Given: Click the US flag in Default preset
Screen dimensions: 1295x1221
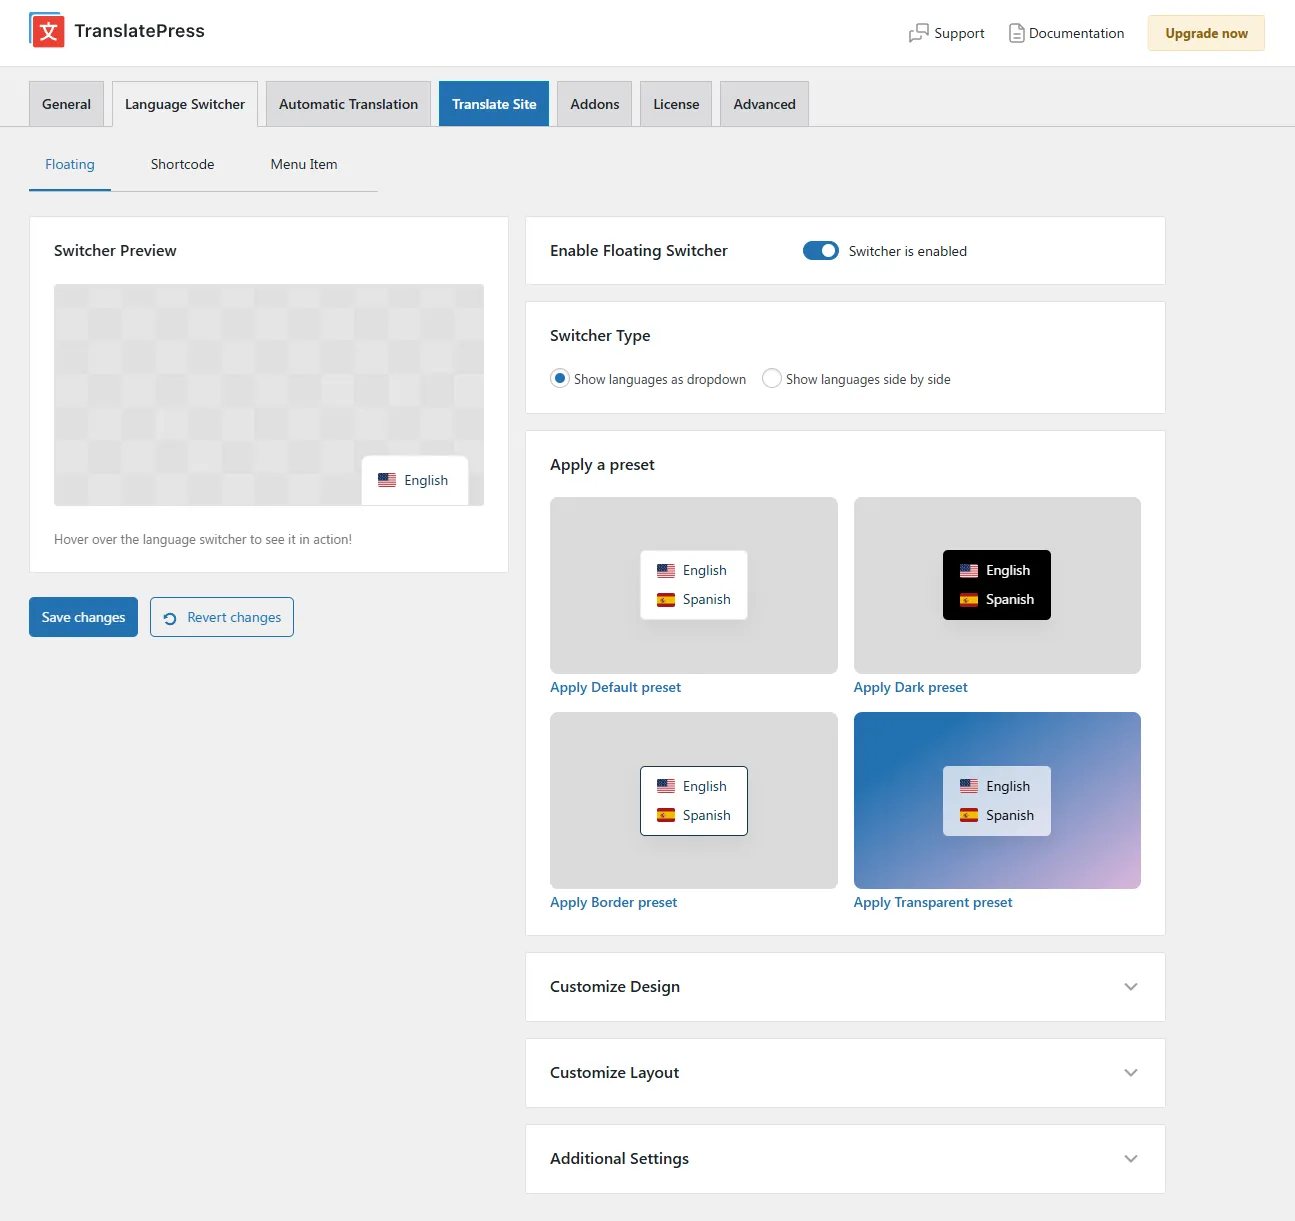Looking at the screenshot, I should (666, 570).
